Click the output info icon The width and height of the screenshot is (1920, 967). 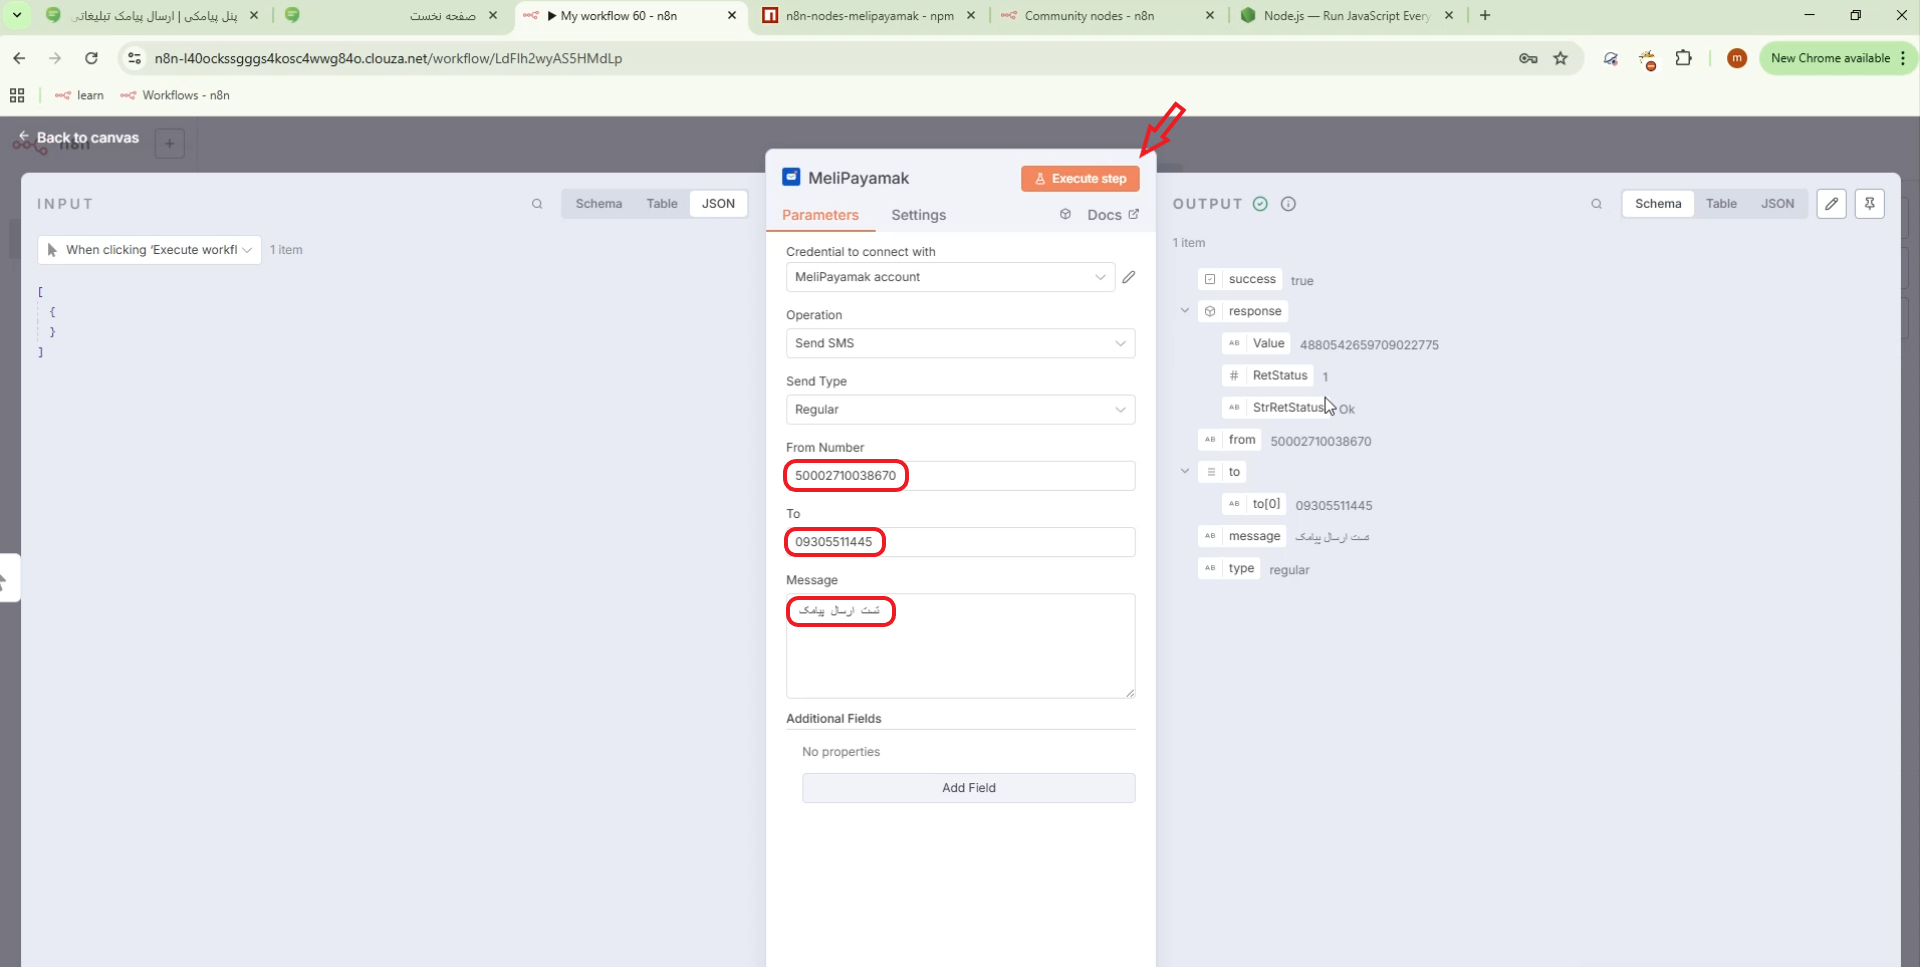[1288, 204]
